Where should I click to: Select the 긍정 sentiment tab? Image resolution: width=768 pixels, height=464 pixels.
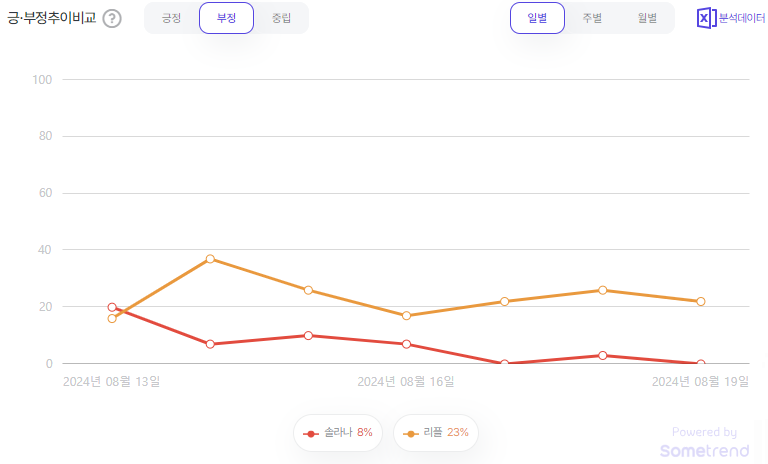pos(171,18)
